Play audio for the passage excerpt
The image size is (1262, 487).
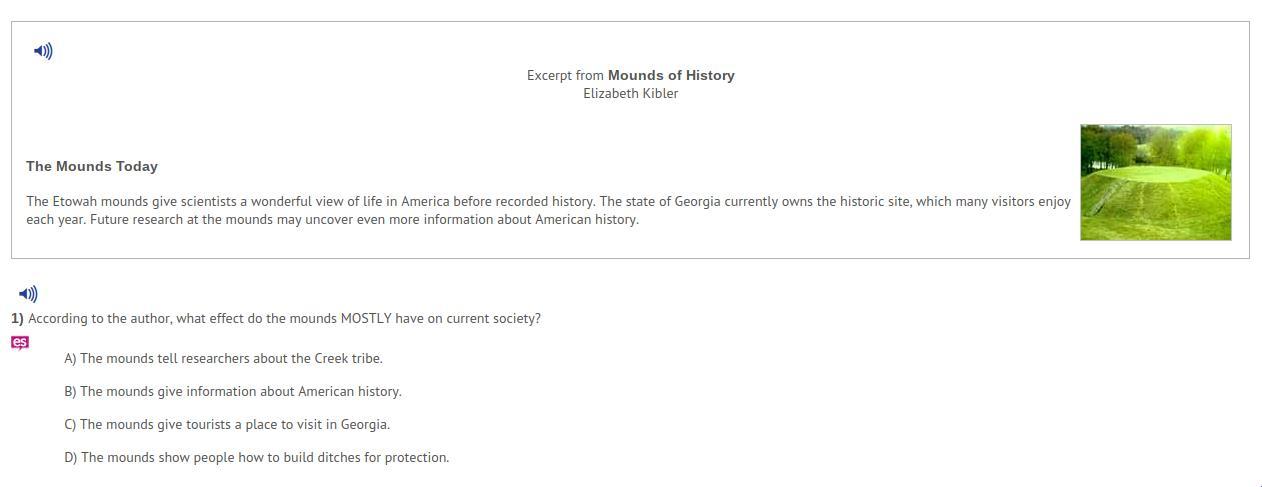pos(43,51)
